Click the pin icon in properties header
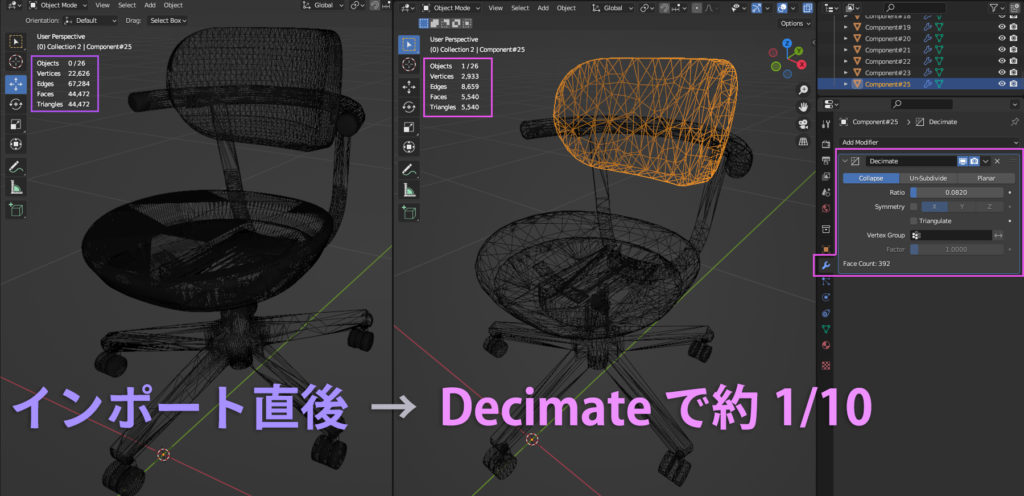Screen dimensions: 1024x496 (x=1015, y=122)
